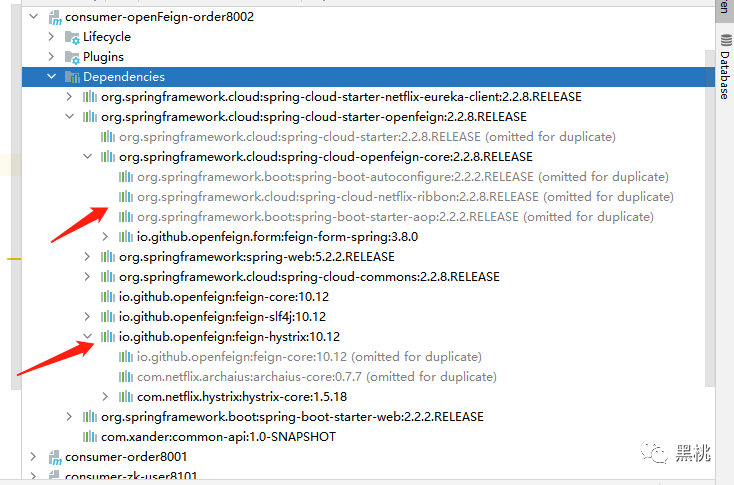
Task: Select io.github.openfeign:feign-hystrix:10.12 text
Action: (x=229, y=337)
